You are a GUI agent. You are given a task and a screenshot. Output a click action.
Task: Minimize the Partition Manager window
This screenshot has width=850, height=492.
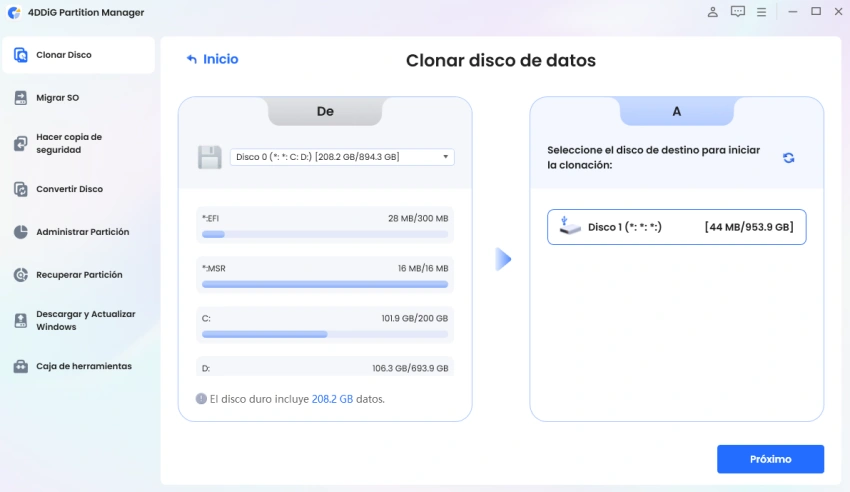[793, 11]
